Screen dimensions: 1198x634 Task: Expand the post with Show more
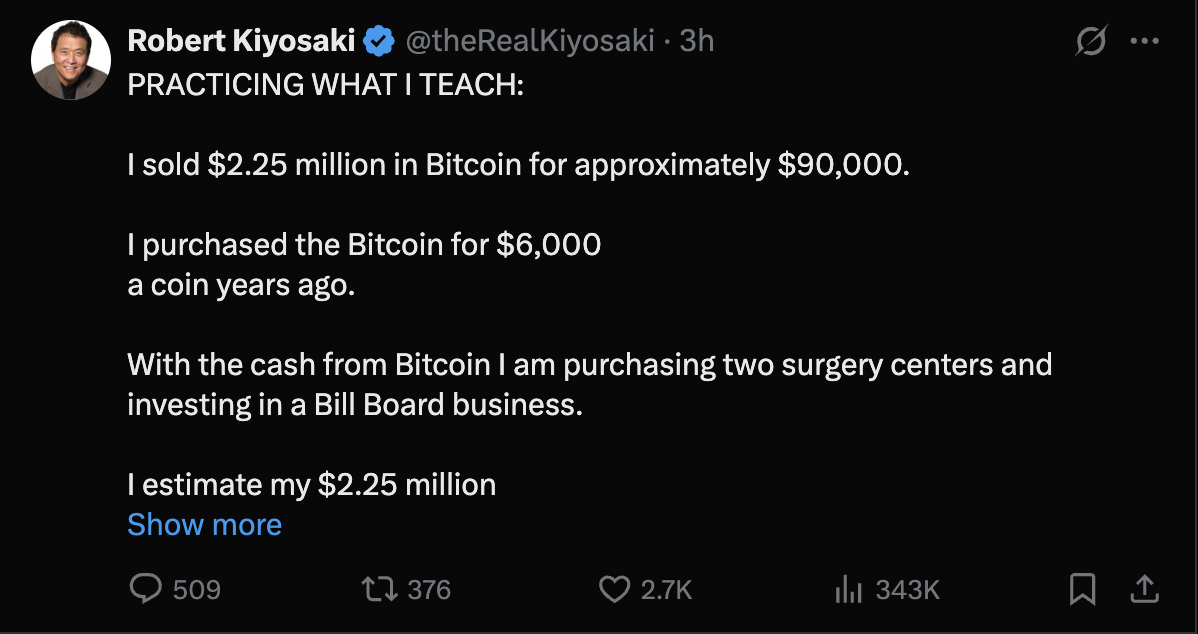coord(204,524)
